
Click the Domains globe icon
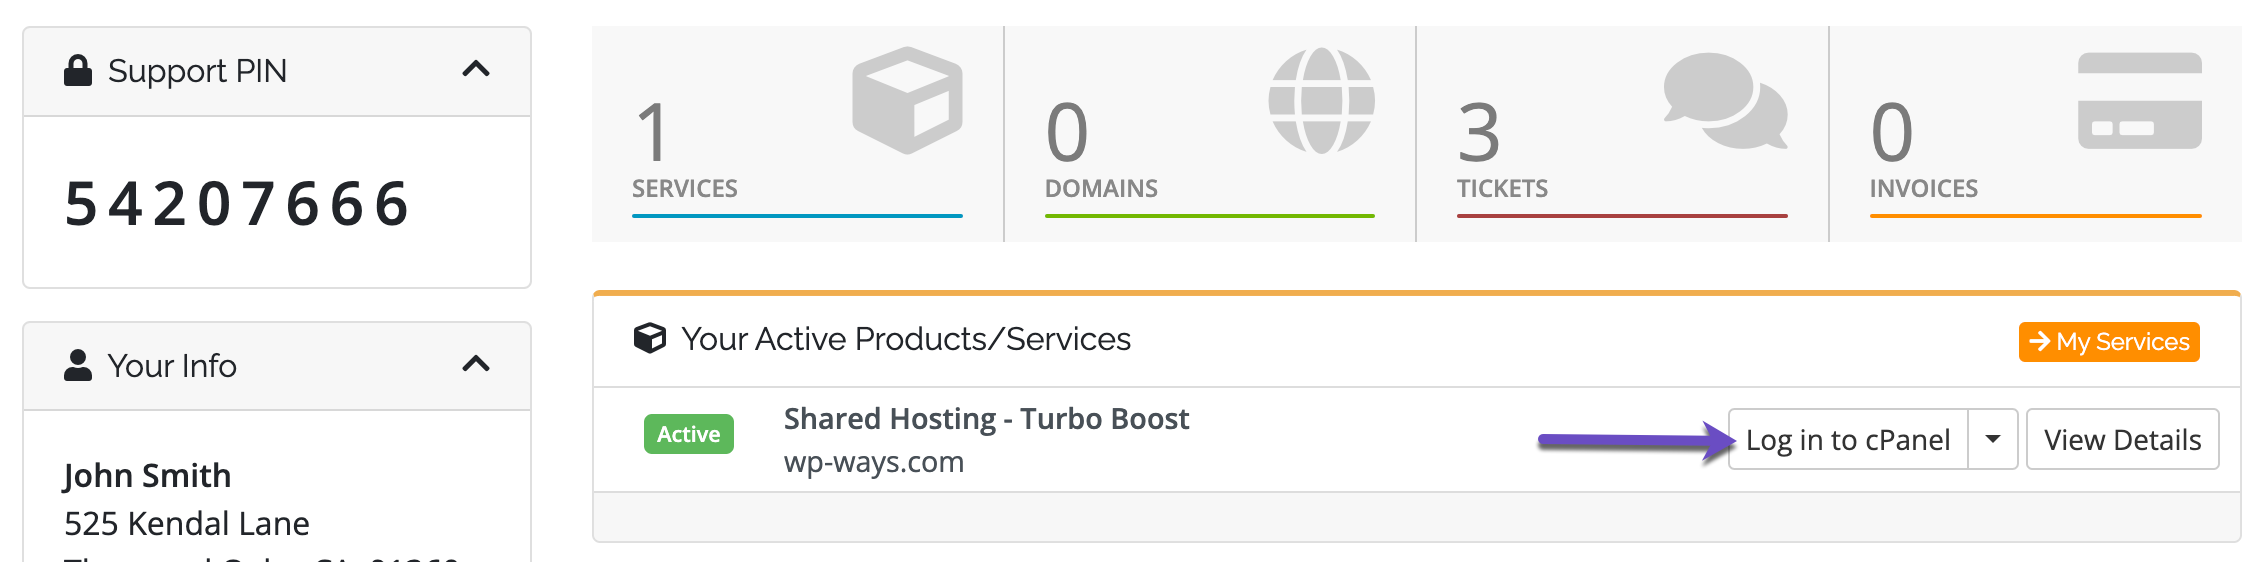tap(1321, 100)
